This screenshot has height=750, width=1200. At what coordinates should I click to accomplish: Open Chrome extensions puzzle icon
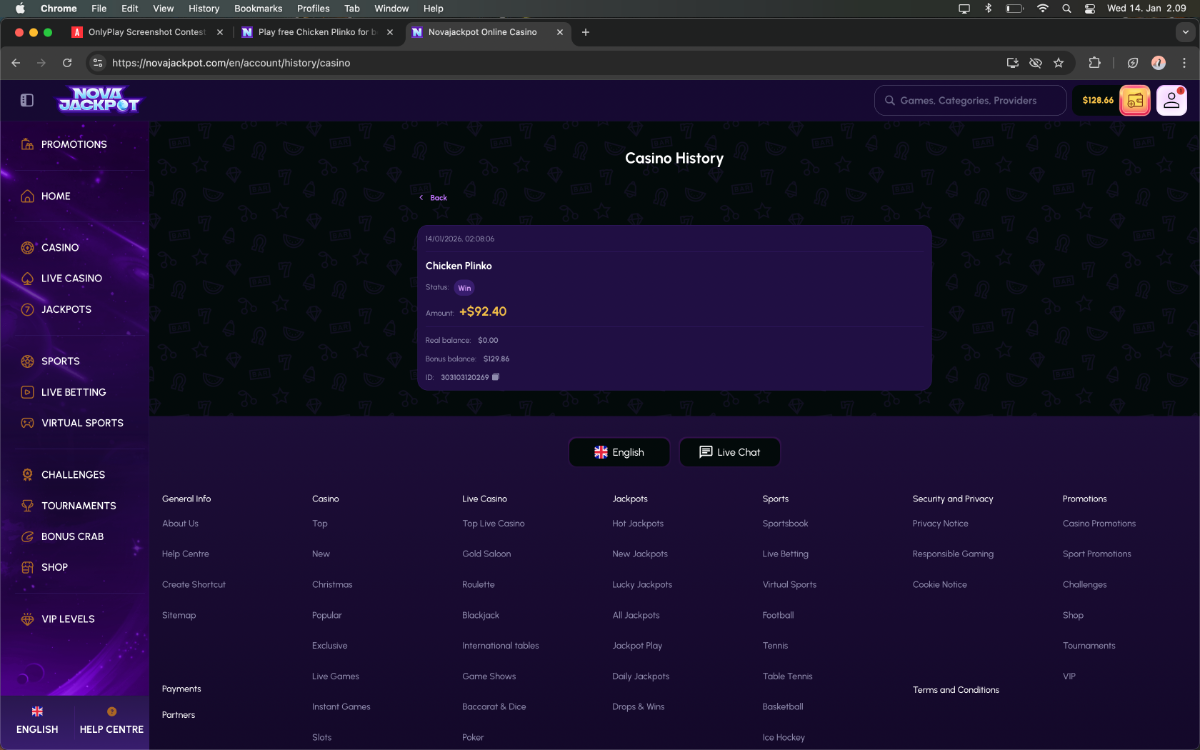point(1094,62)
